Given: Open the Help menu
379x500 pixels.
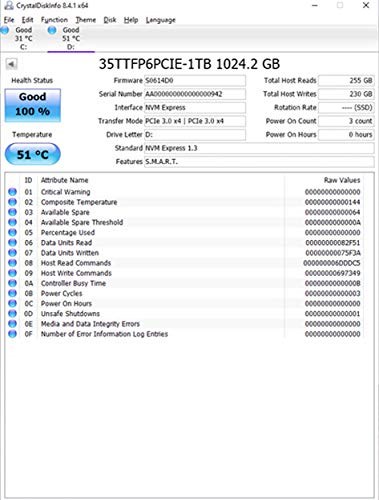Looking at the screenshot, I should click(131, 20).
